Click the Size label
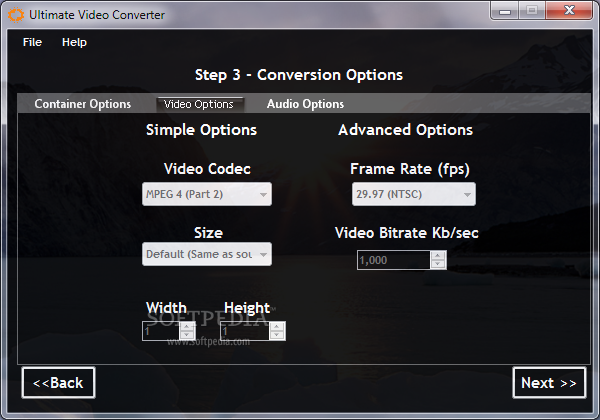 (x=208, y=233)
